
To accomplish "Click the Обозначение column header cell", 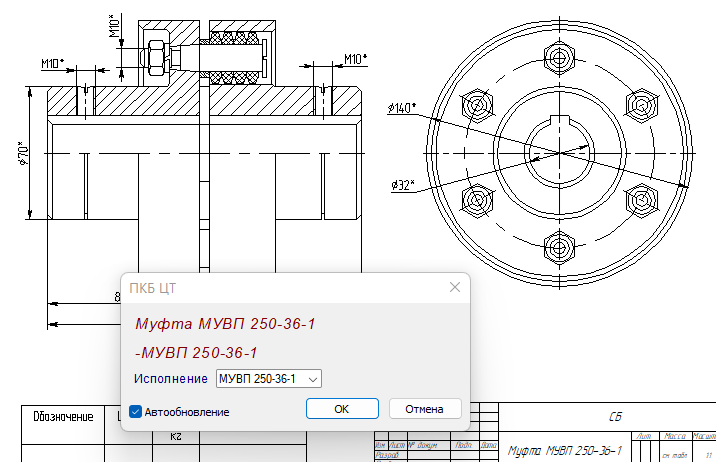I will coord(62,417).
